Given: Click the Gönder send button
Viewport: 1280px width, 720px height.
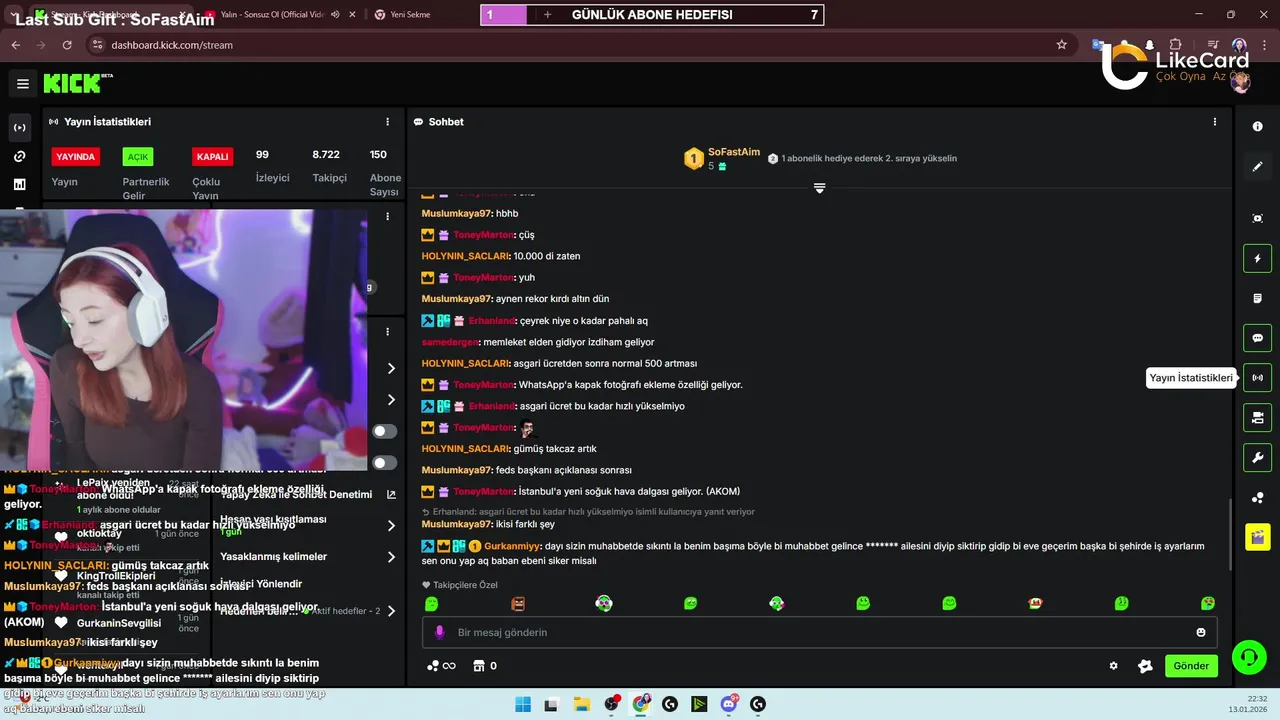Looking at the screenshot, I should (1191, 666).
